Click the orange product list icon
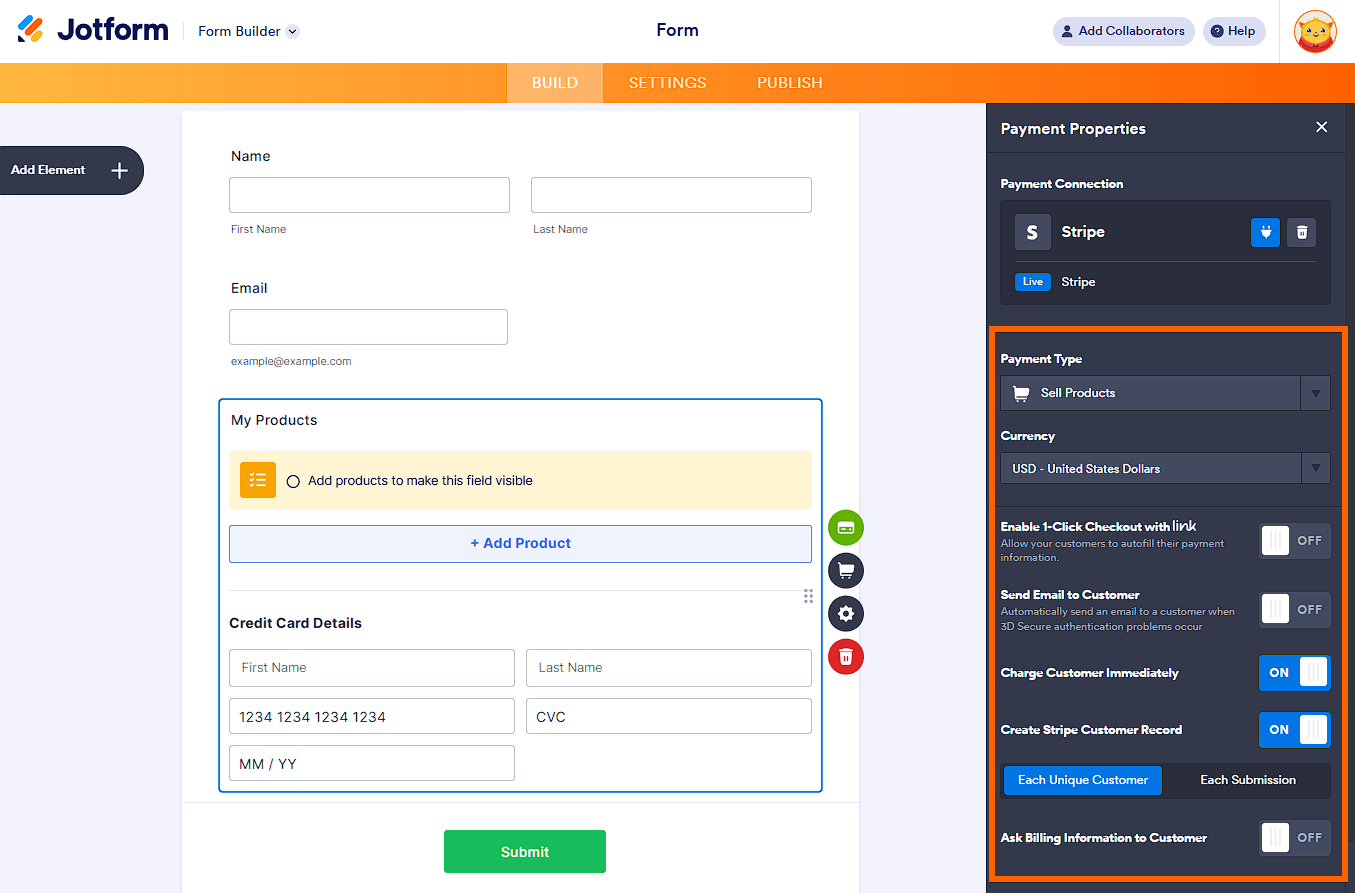Screen dimensions: 1355x893 258,480
